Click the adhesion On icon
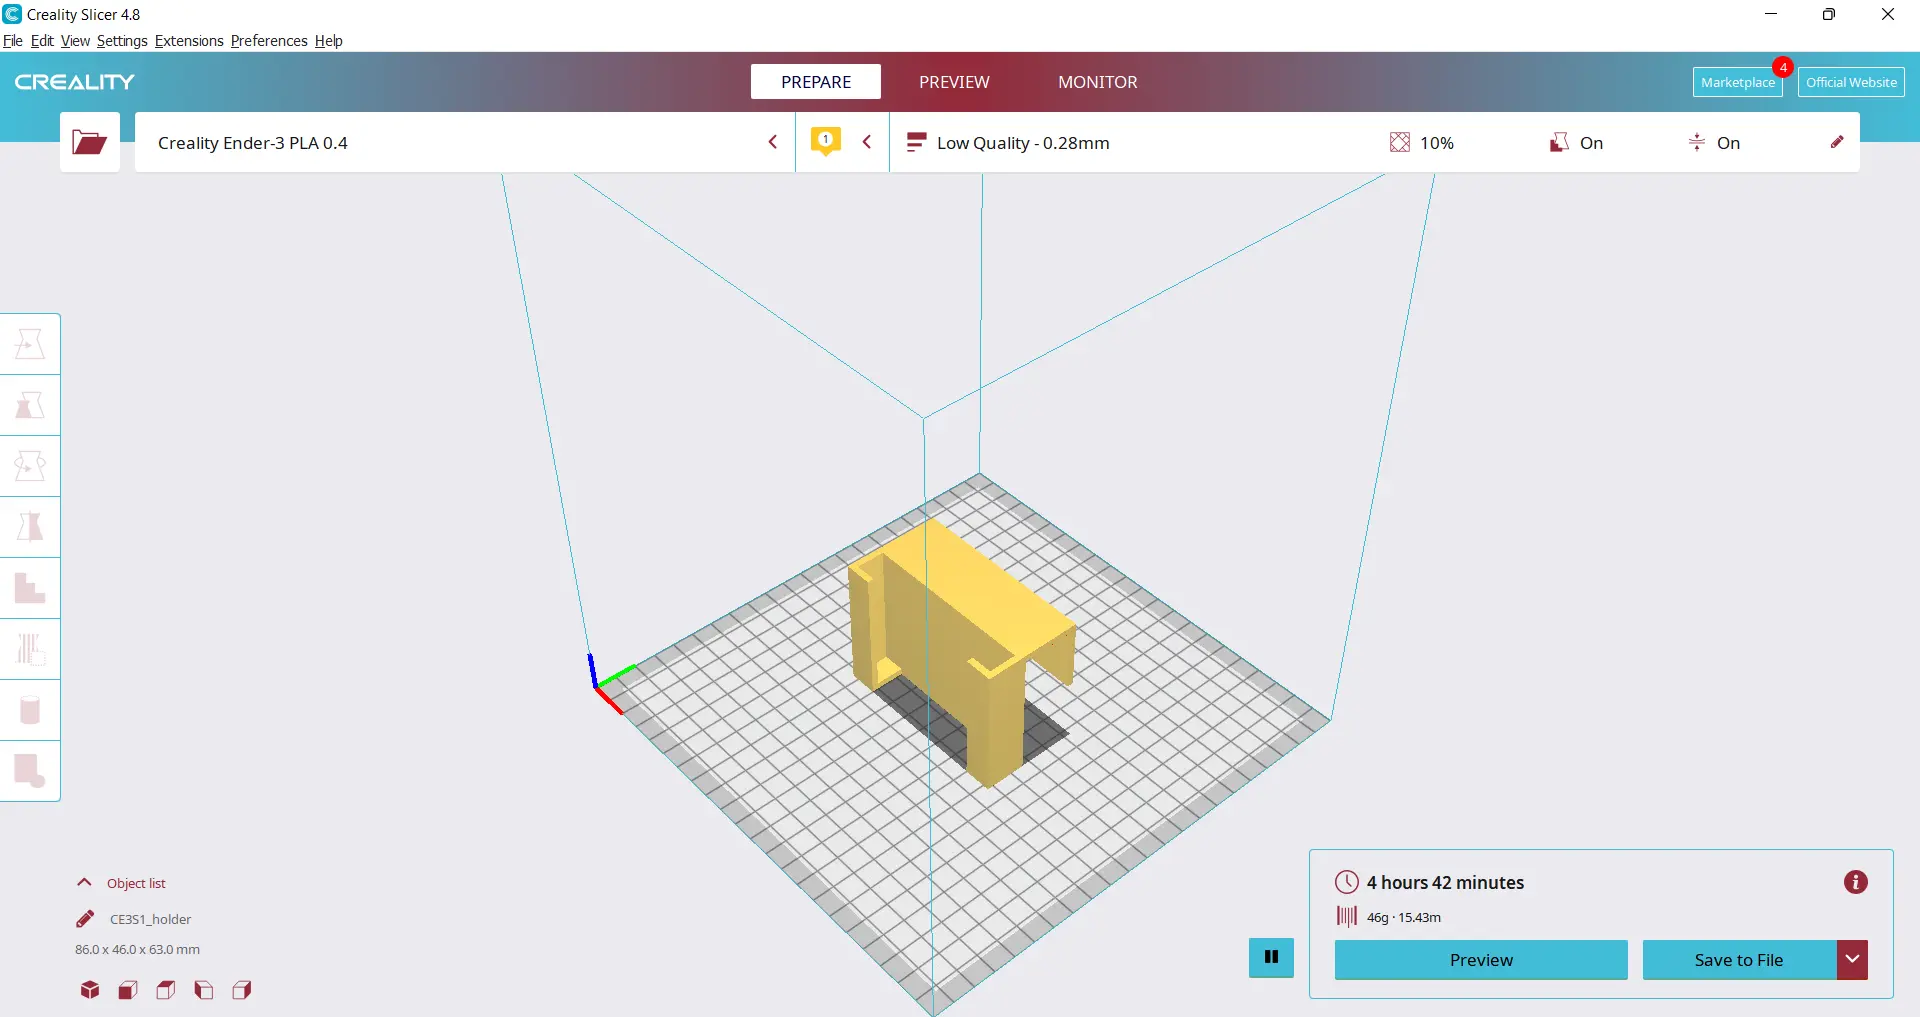1920x1017 pixels. (x=1697, y=143)
